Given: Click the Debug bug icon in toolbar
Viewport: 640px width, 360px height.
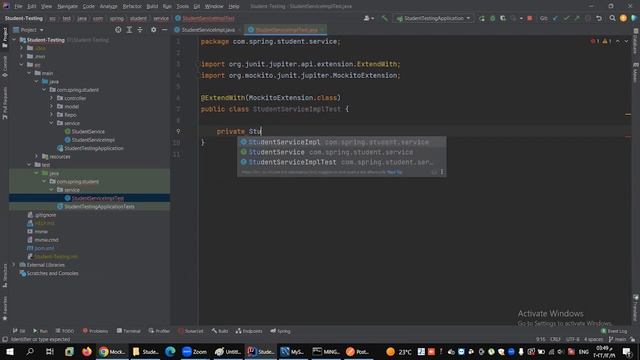Looking at the screenshot, I should 492,18.
